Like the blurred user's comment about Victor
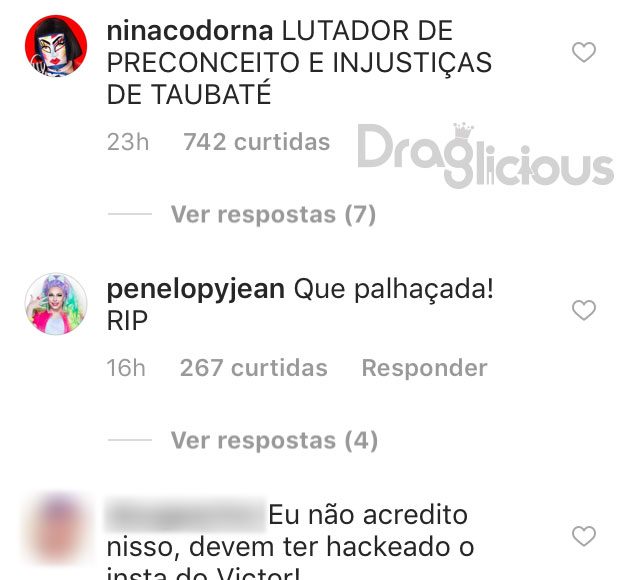Screen dimensions: 640x580 [584, 536]
